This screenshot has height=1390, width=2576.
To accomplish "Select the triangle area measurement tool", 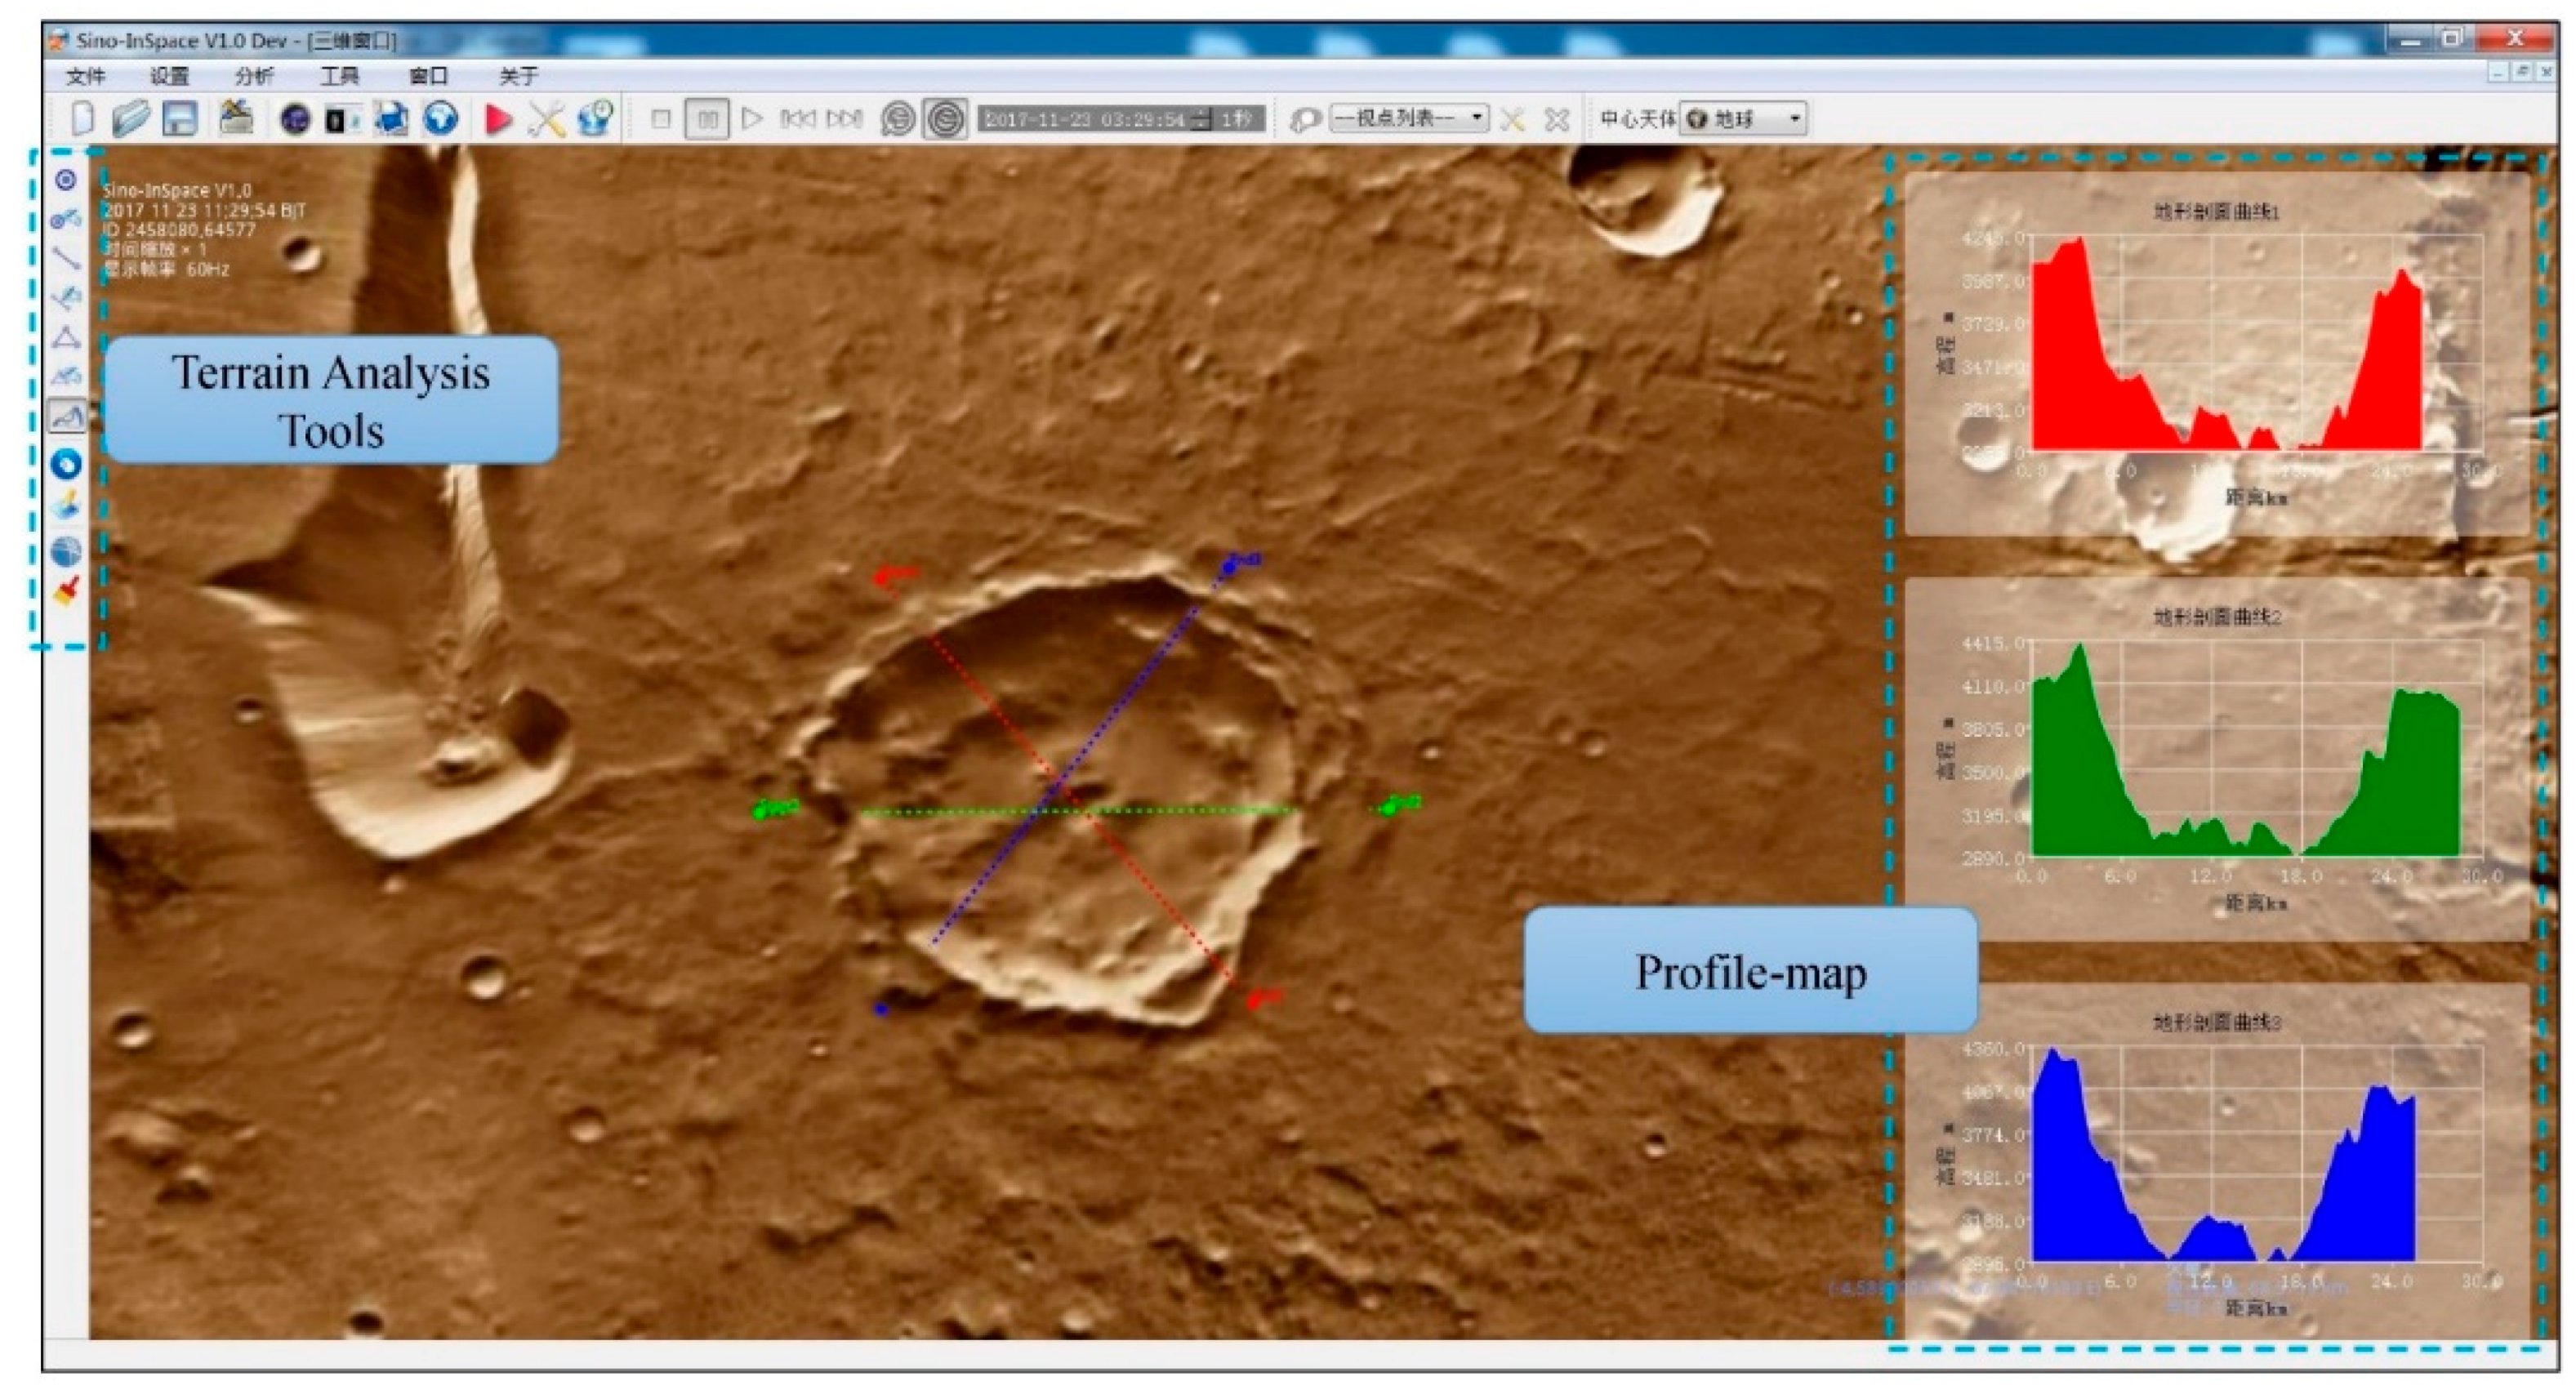I will pyautogui.click(x=66, y=337).
